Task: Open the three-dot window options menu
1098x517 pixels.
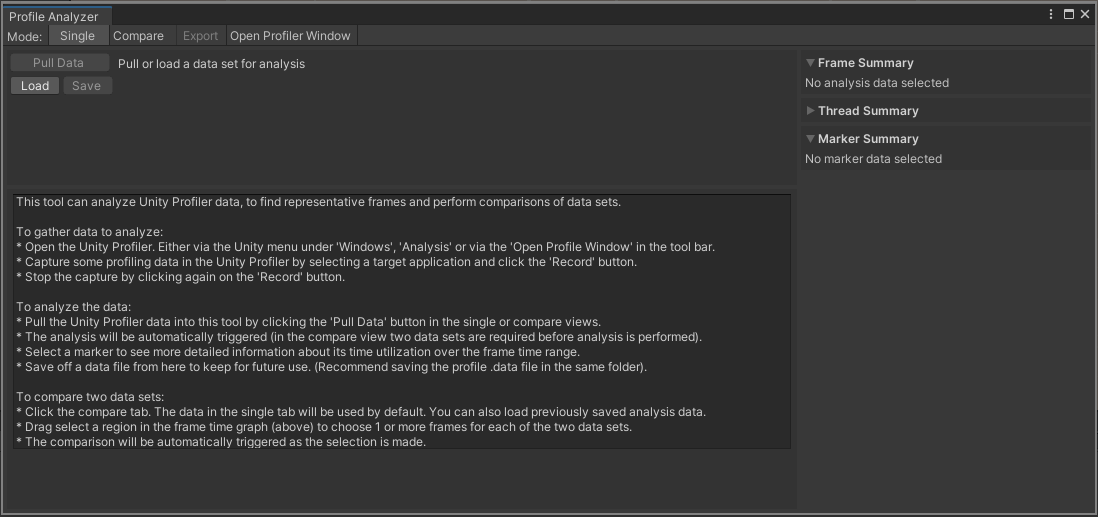Action: coord(1051,15)
